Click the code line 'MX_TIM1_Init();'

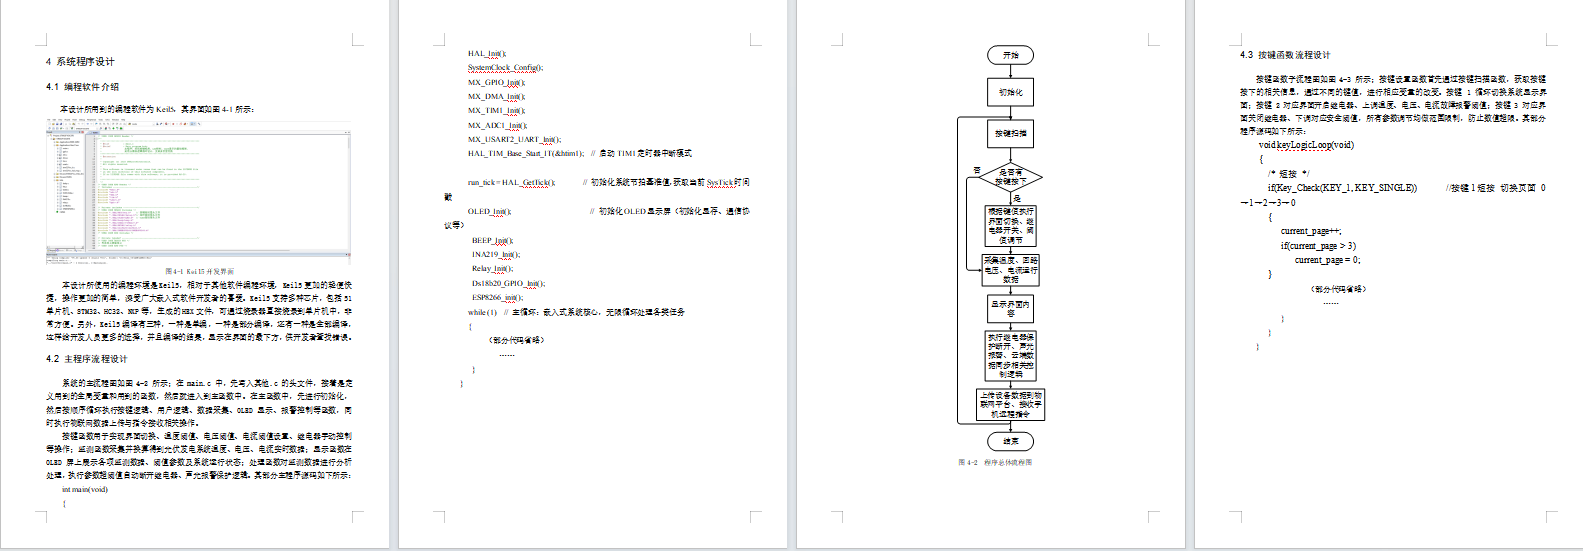[x=496, y=111]
